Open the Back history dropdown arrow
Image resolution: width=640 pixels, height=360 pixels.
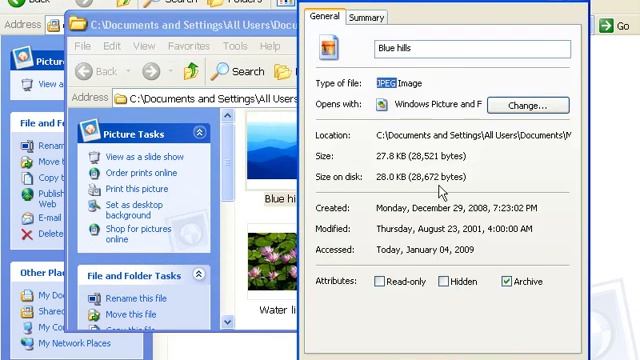(x=128, y=71)
